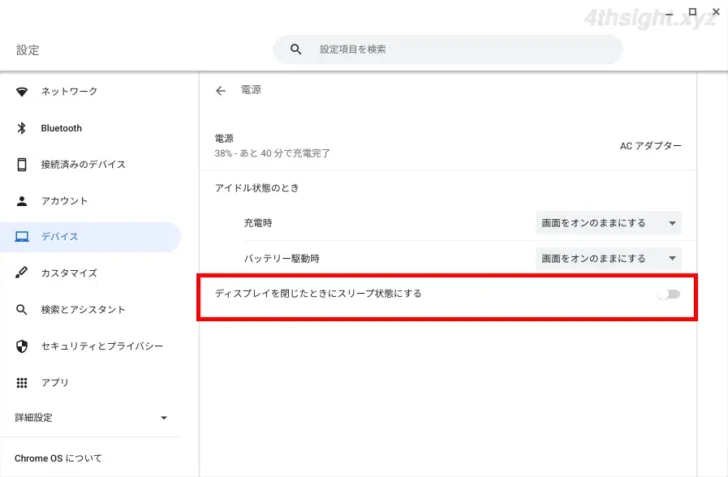
Task: Open the アプリ settings section
Action: pyautogui.click(x=91, y=383)
